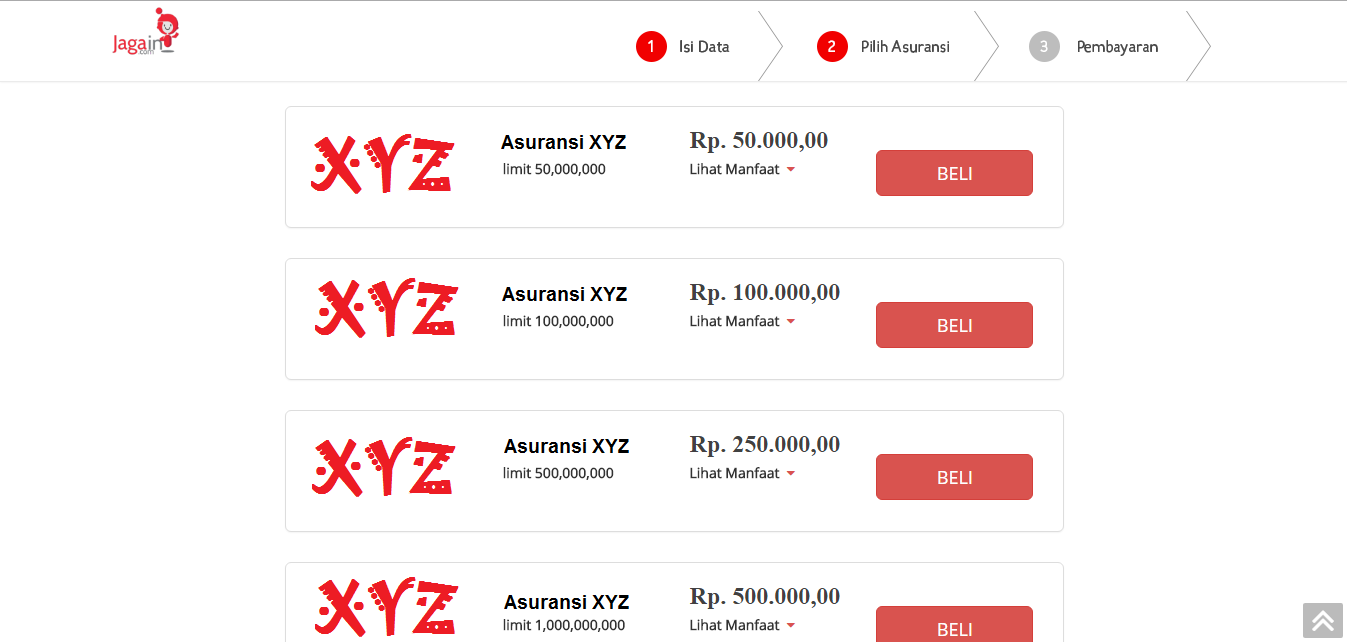Click XYZ logo in the Rp. 250.000 plan
This screenshot has width=1347, height=642.
(383, 466)
